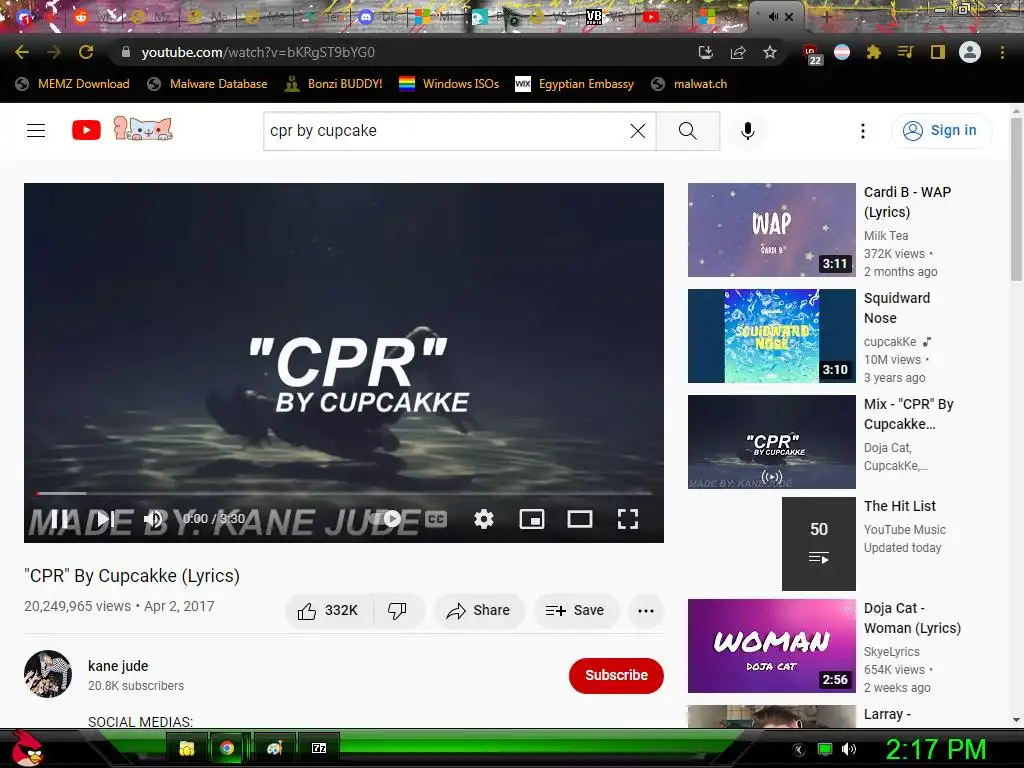Open 7-Zip from the taskbar
The height and width of the screenshot is (768, 1024).
point(319,748)
